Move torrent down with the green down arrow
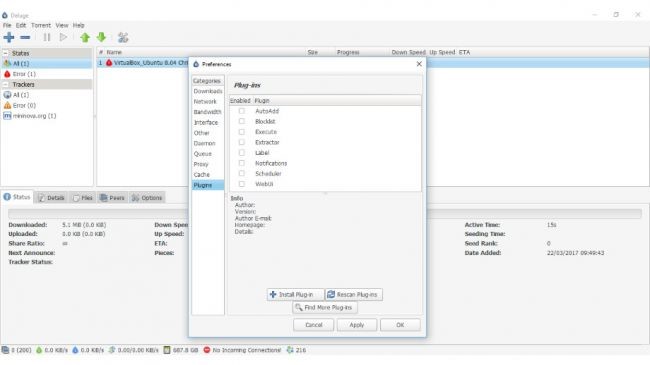Viewport: 650px width, 365px height. [x=101, y=37]
